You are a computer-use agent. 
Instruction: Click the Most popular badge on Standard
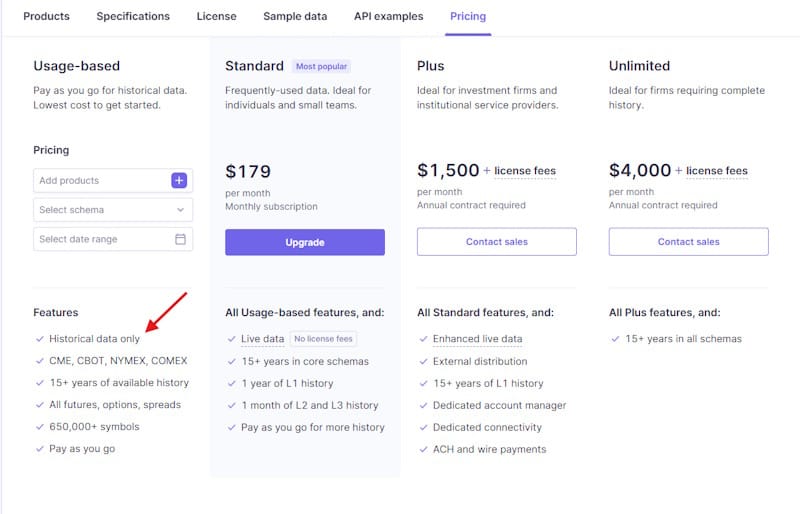pos(321,67)
